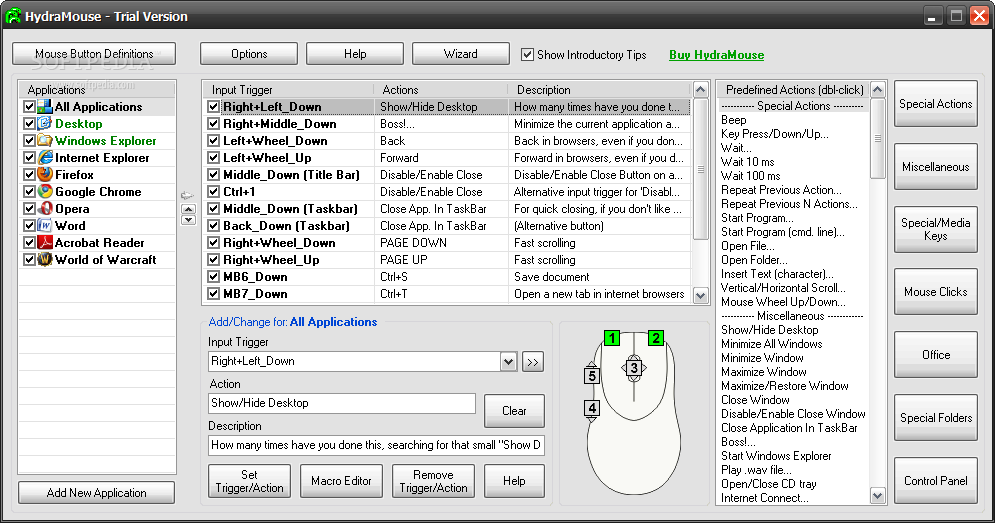
Task: Click the Firefox icon in applications list
Action: 44,175
